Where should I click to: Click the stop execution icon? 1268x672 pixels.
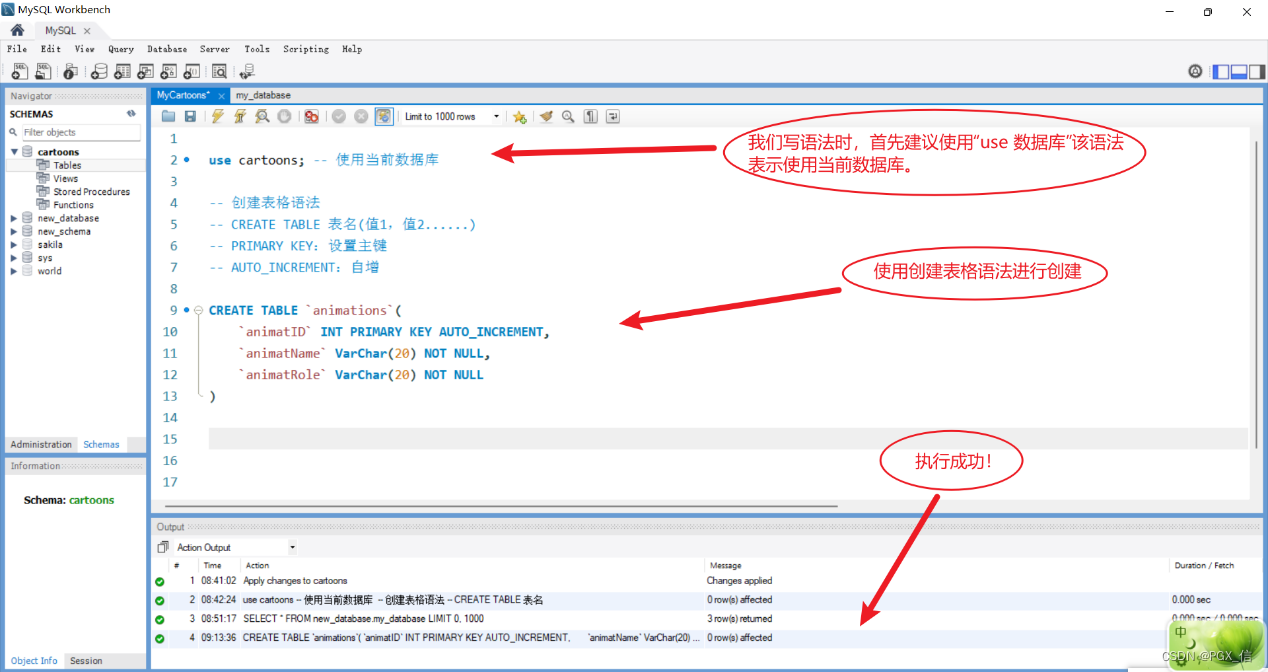point(284,116)
